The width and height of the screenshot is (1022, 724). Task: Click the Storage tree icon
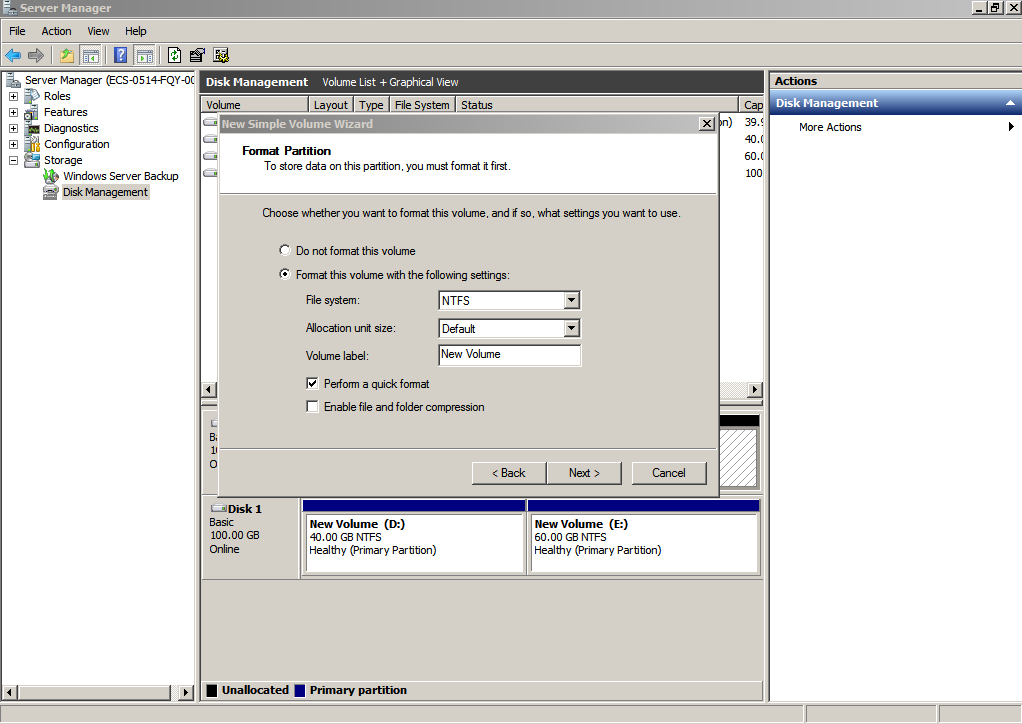(x=32, y=160)
